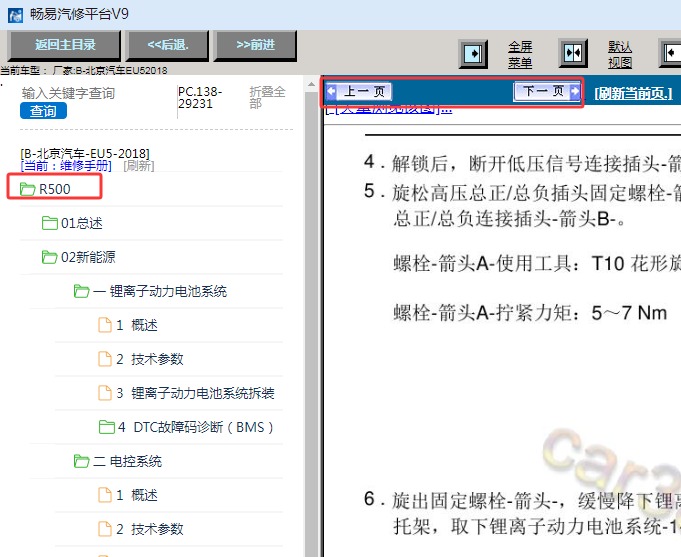Select 二 电控系统 tree item
681x557 pixels.
[127, 461]
